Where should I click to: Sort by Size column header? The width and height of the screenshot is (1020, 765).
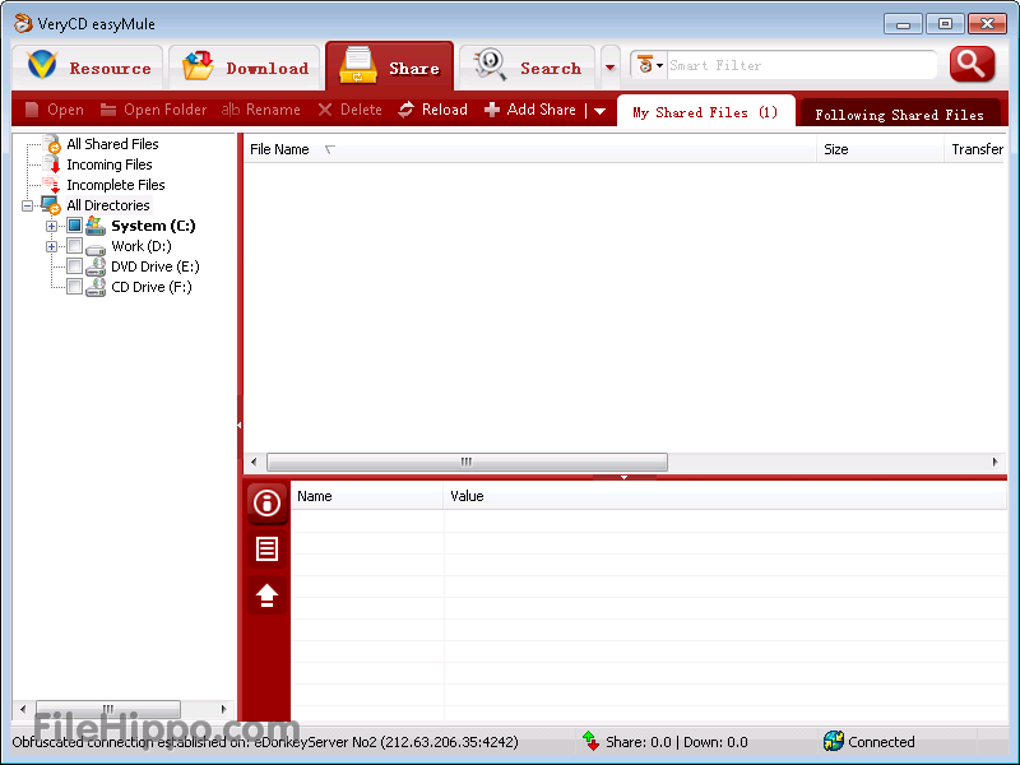tap(879, 149)
